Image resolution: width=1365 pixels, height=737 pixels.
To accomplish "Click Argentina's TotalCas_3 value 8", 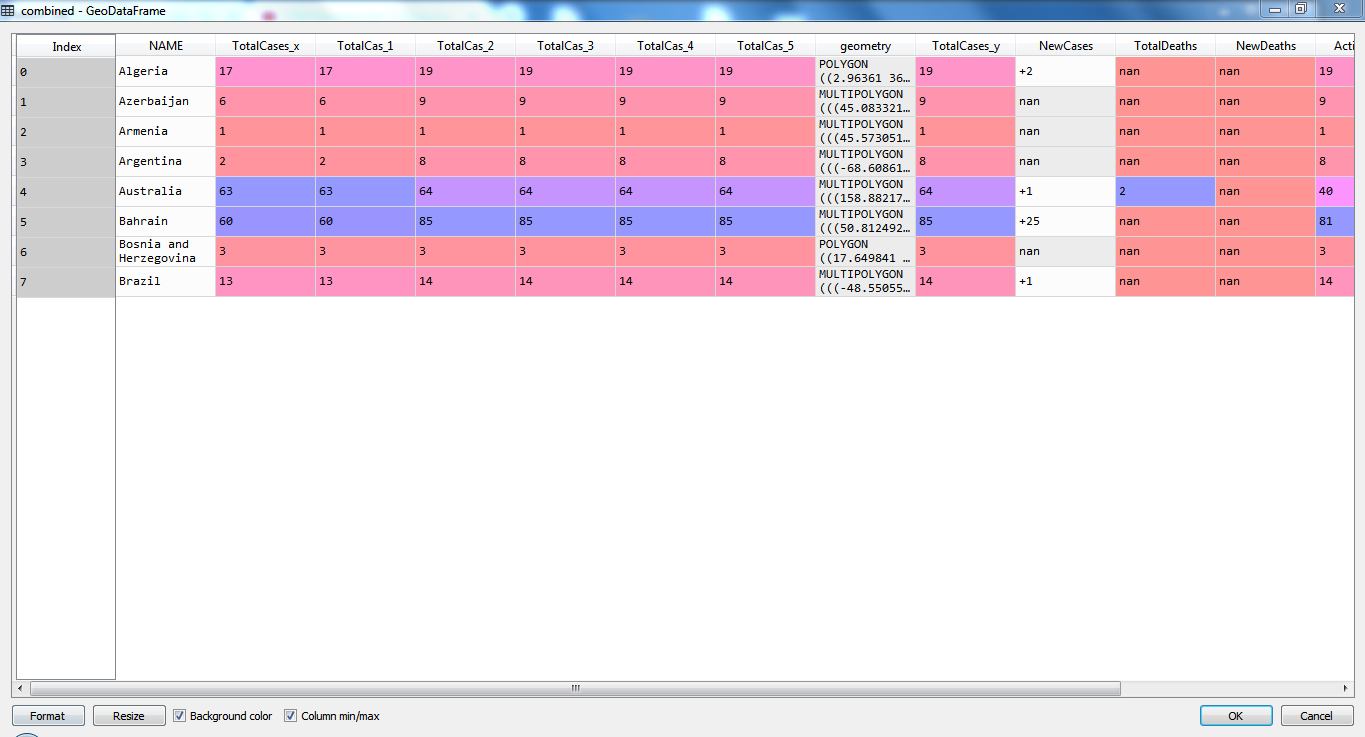I will pos(566,162).
